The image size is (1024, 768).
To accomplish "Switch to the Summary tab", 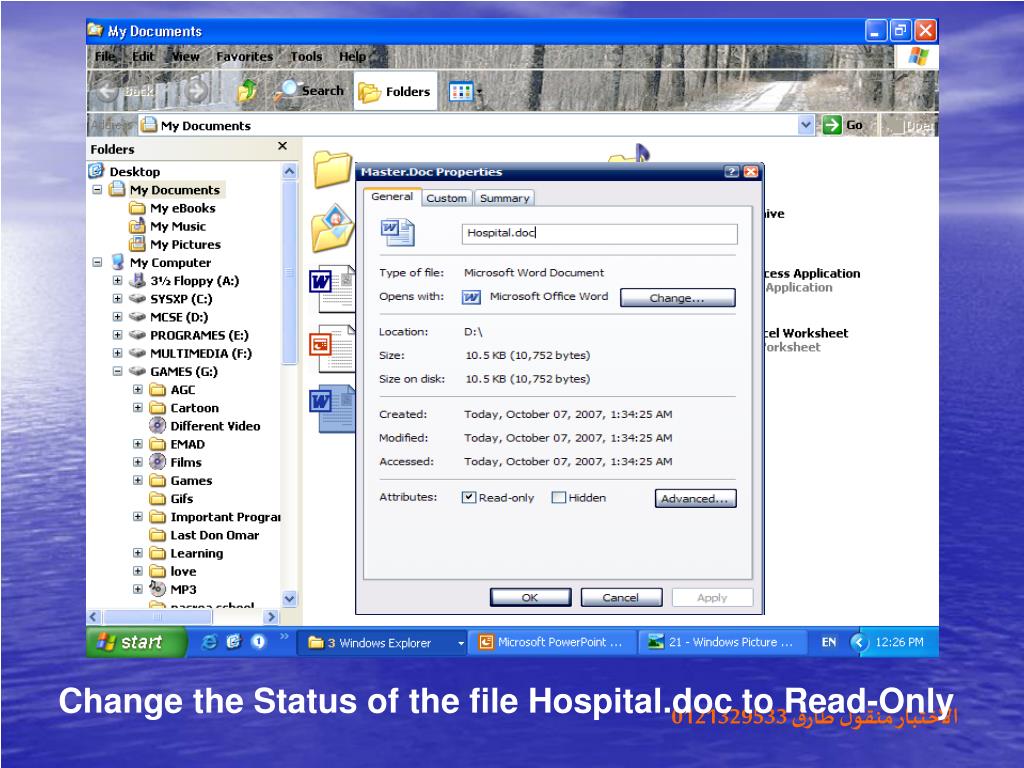I will [x=504, y=198].
